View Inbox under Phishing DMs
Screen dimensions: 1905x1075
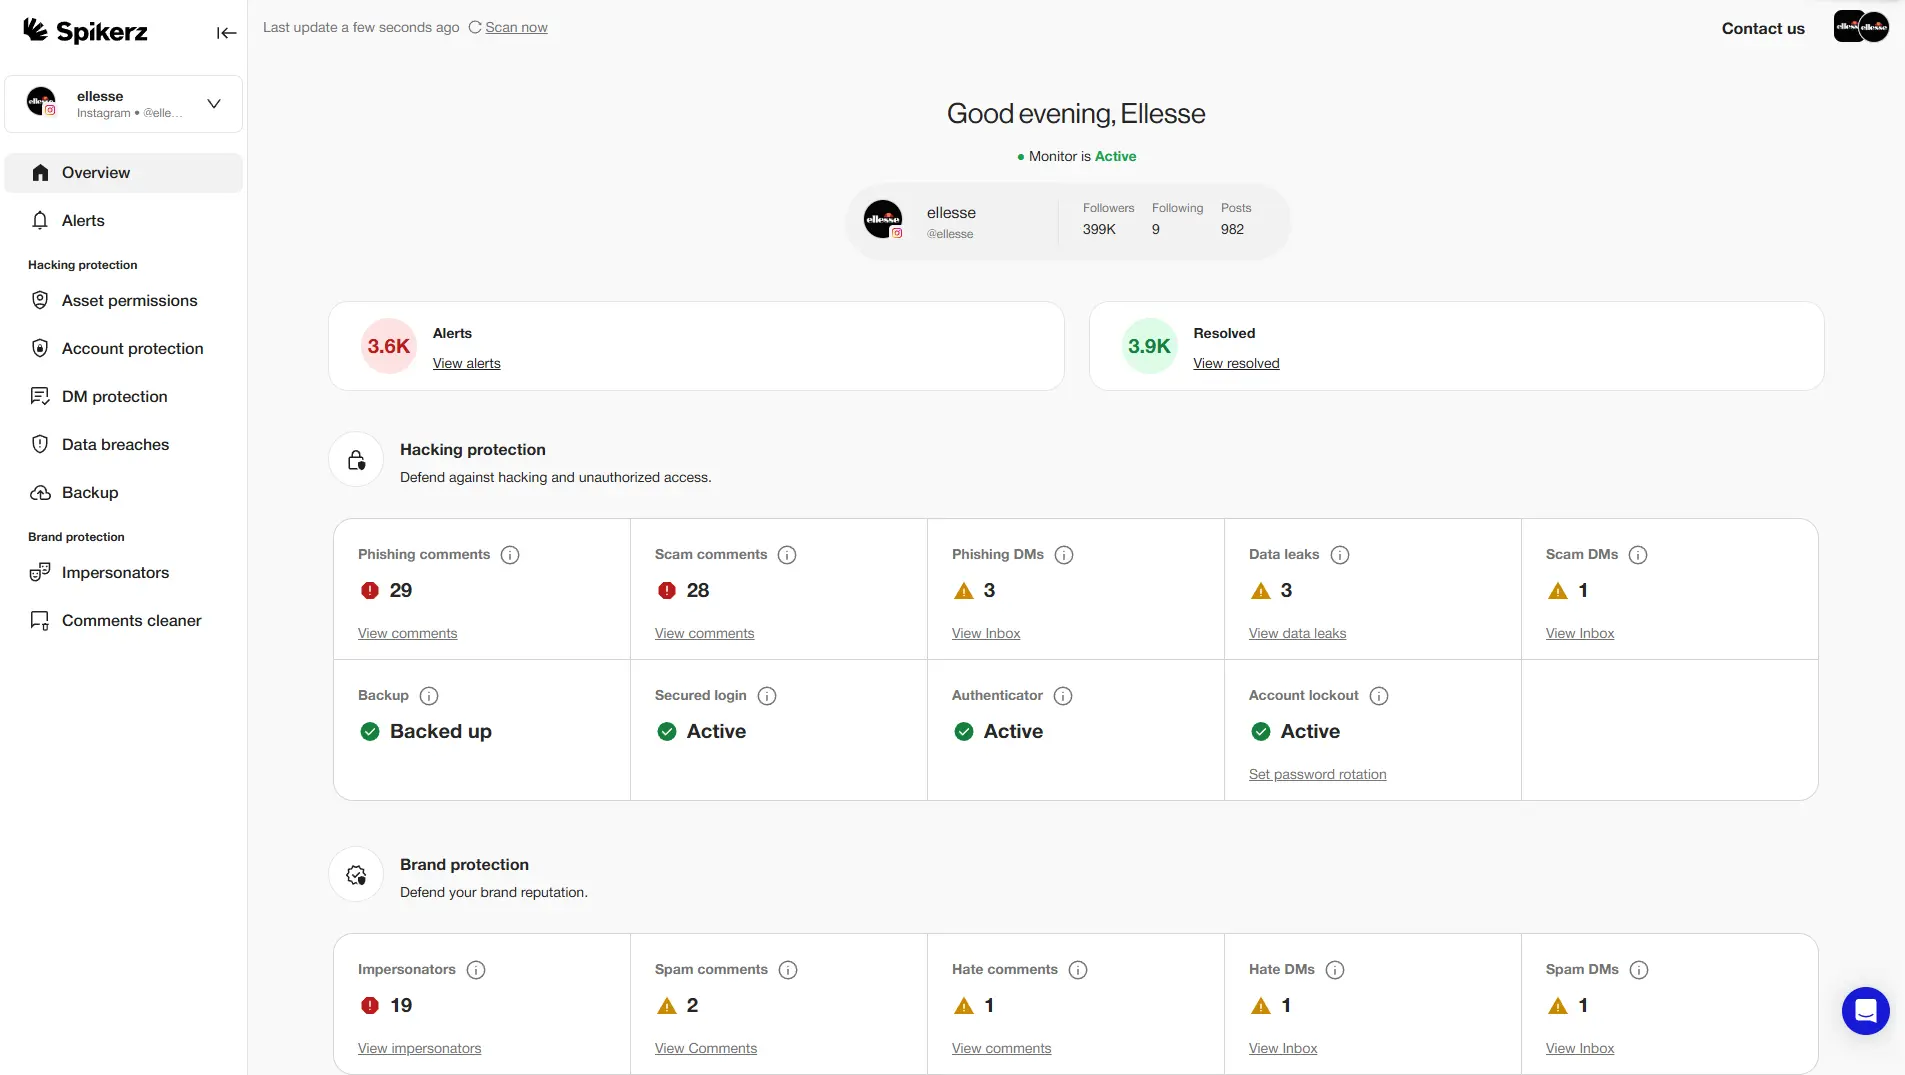pyautogui.click(x=986, y=633)
